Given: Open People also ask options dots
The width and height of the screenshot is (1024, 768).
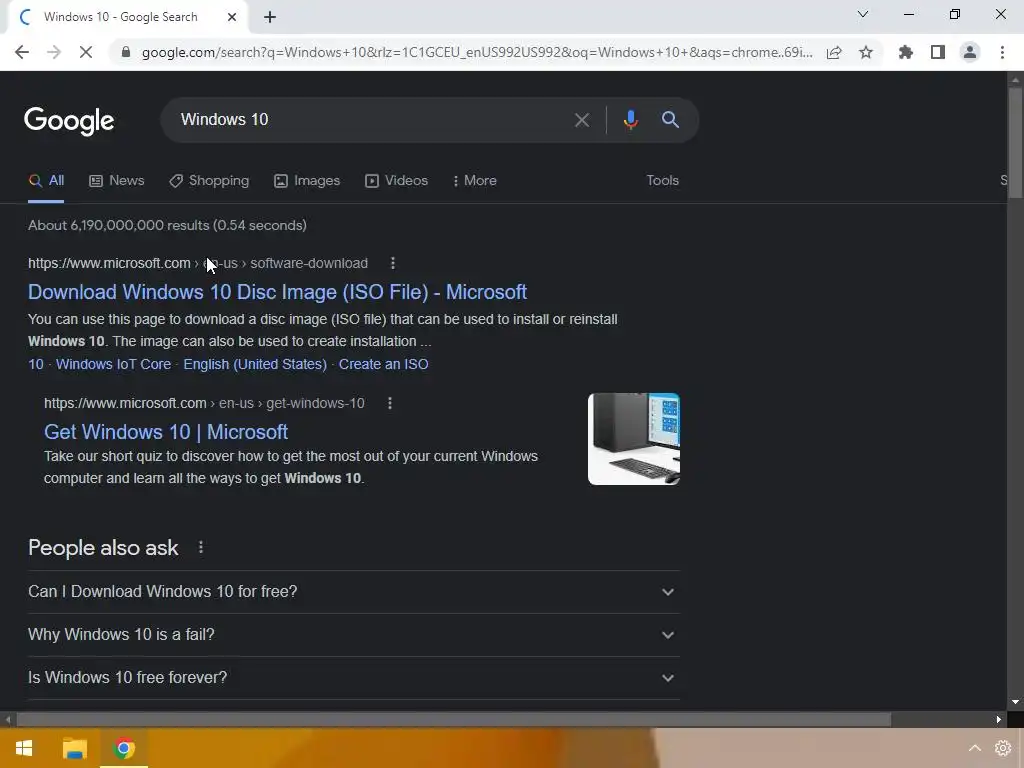Looking at the screenshot, I should pyautogui.click(x=200, y=547).
